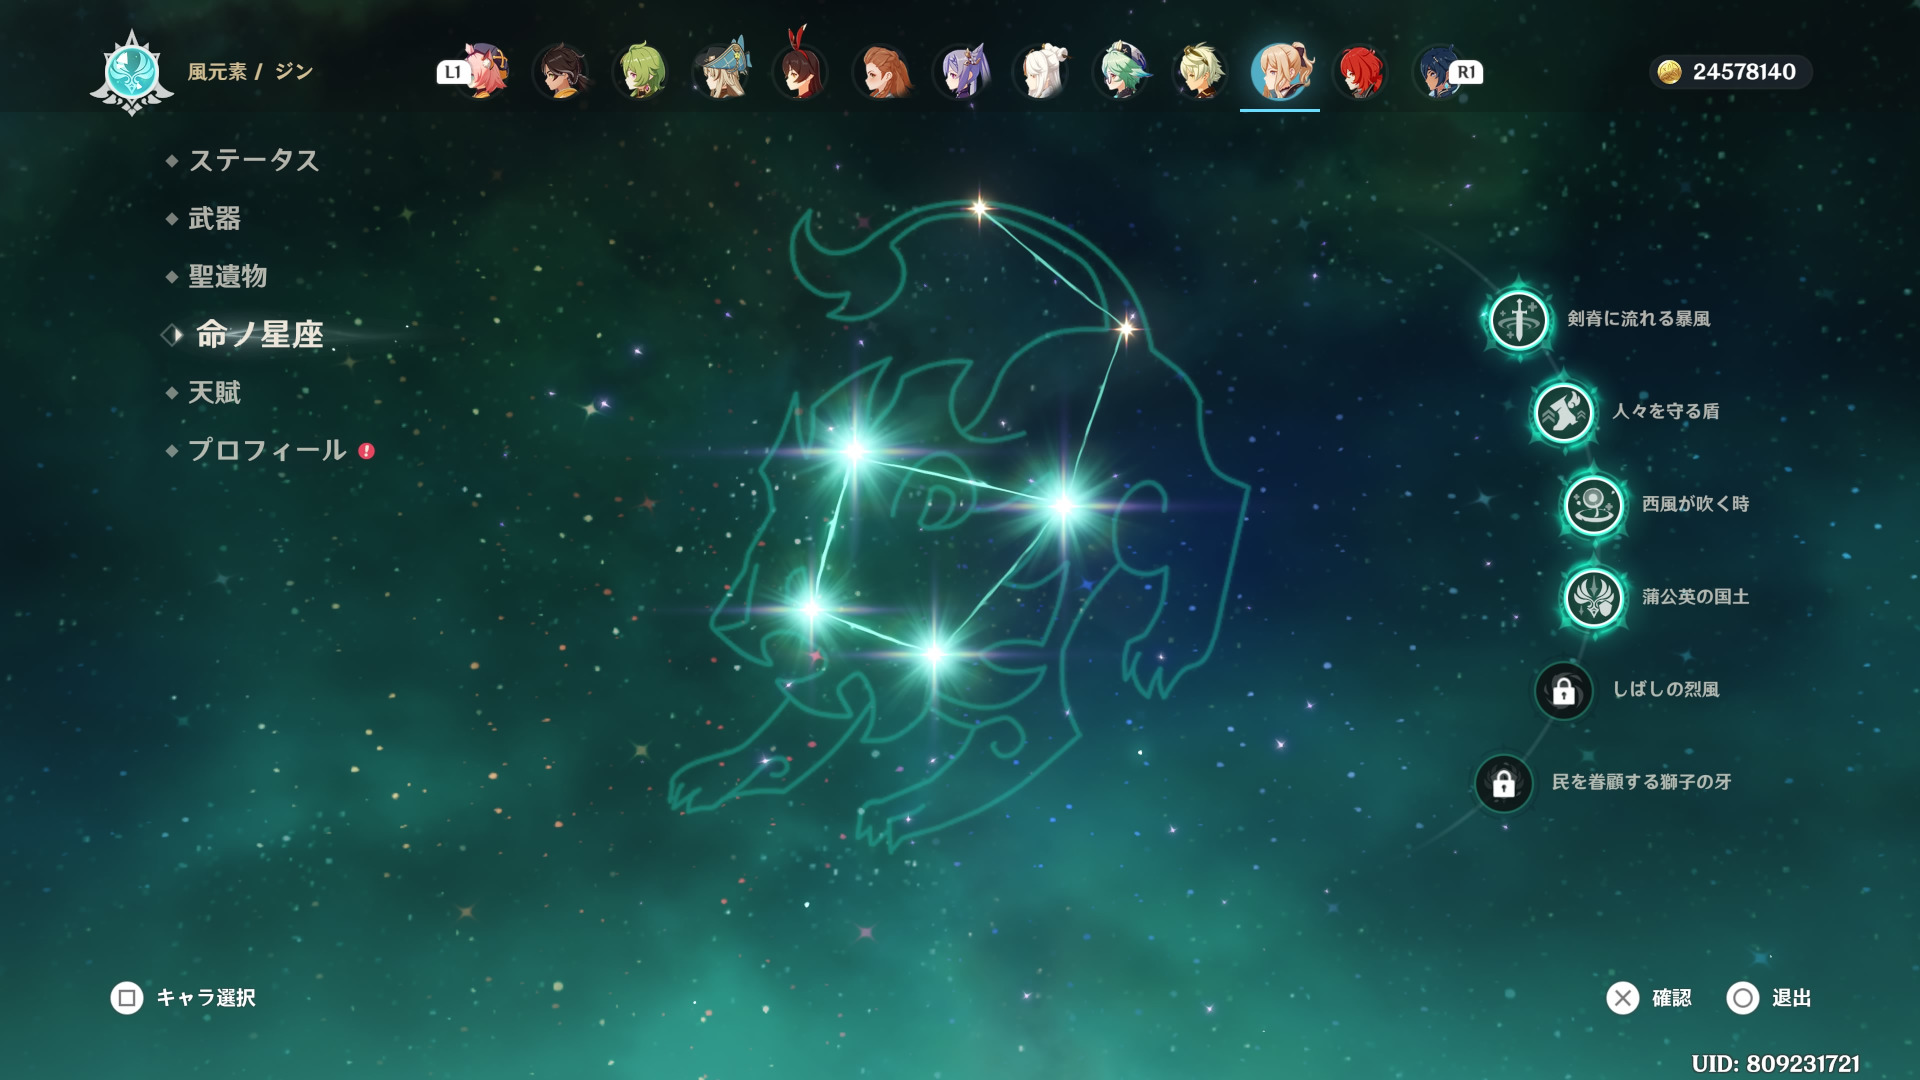Select the 蒲公英の国土 constellation icon

click(x=1593, y=598)
